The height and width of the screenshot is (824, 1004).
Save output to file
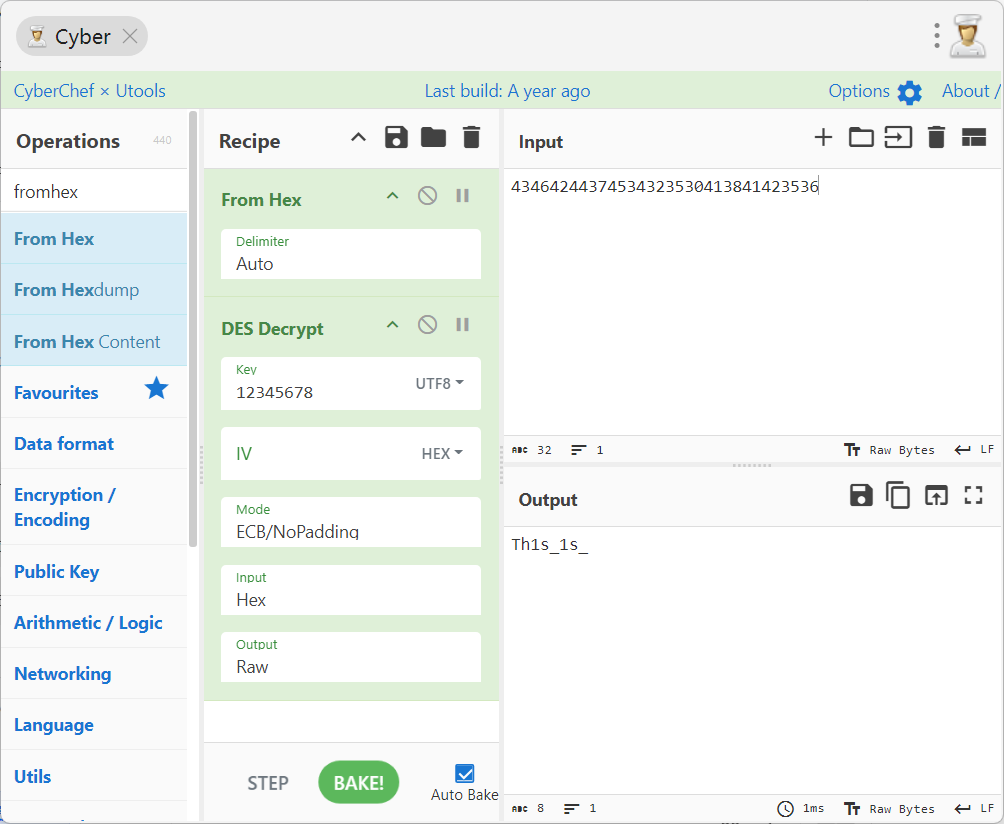click(x=861, y=496)
